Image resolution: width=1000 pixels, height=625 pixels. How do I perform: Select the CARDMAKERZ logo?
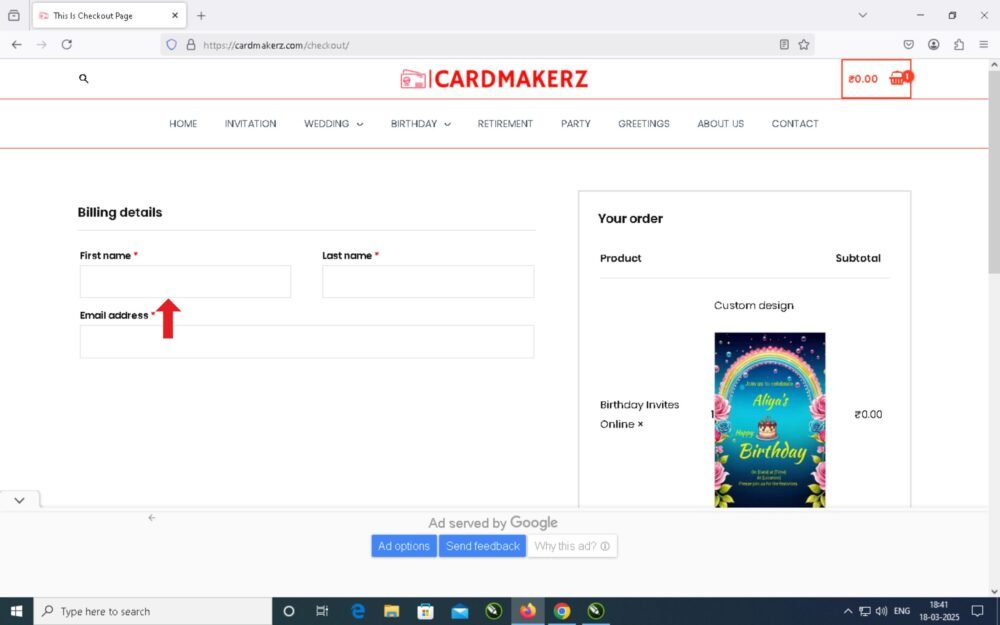[493, 78]
